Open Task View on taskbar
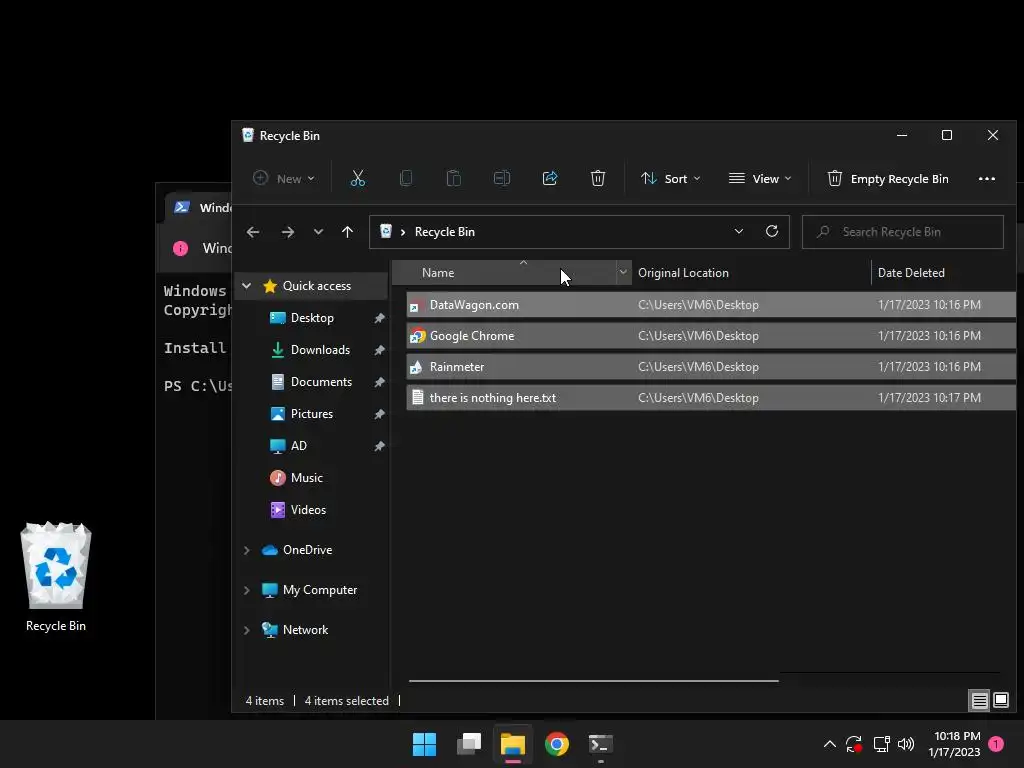The image size is (1024, 768). 469,744
